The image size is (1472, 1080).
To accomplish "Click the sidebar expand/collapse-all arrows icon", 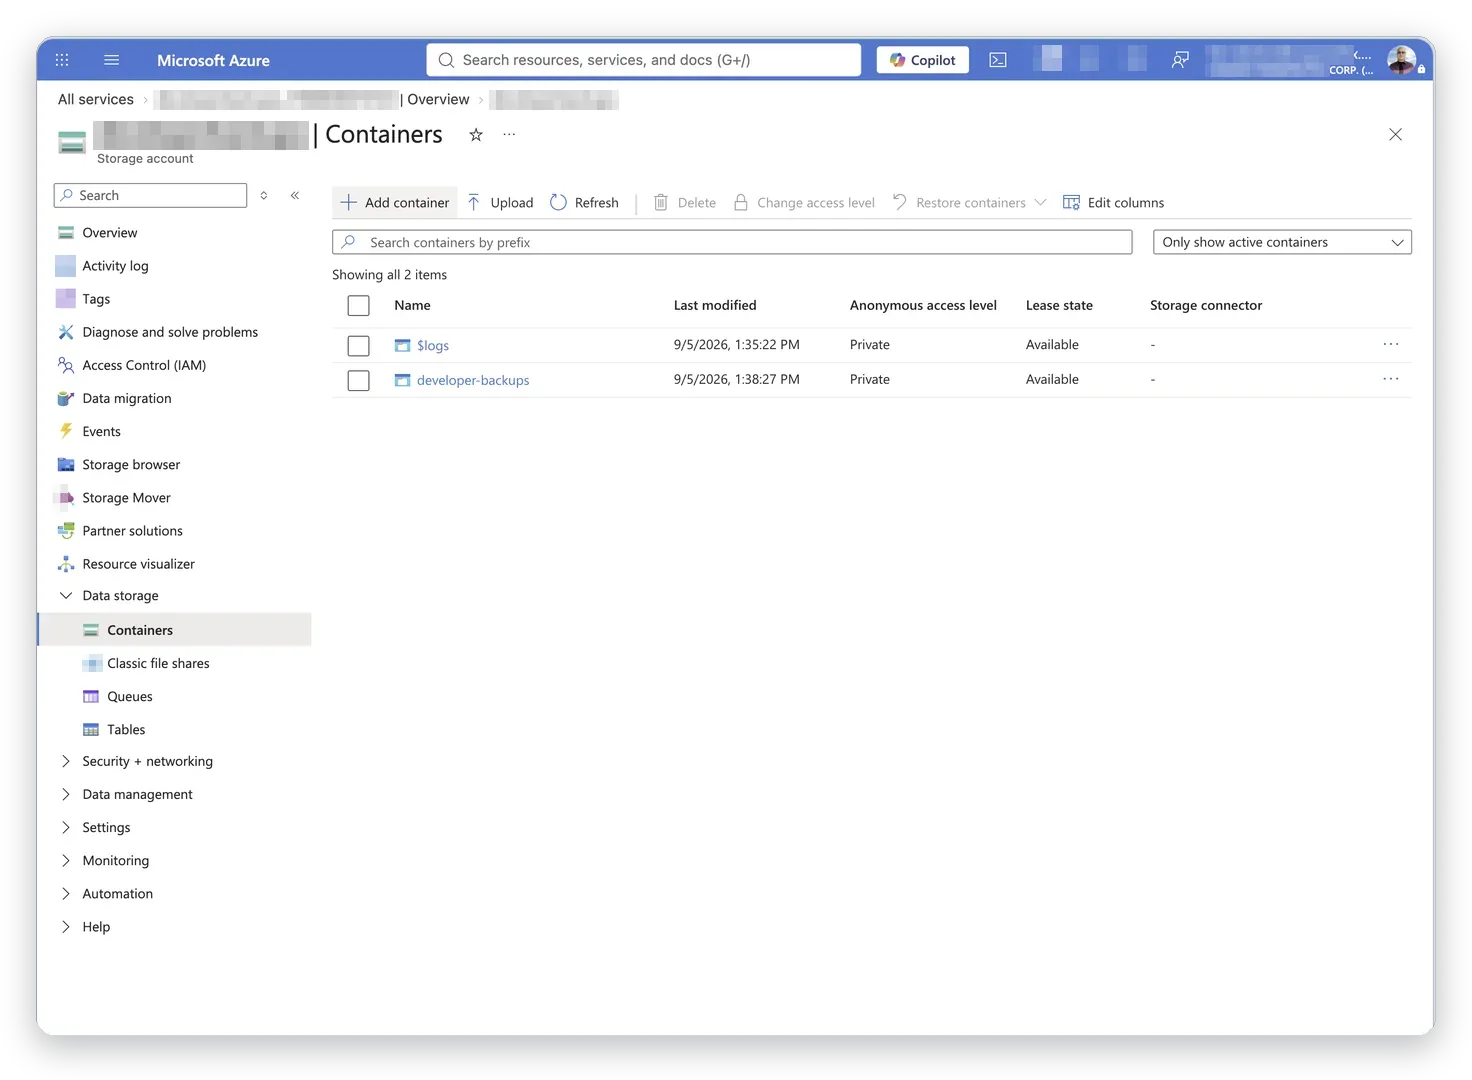I will [x=264, y=195].
